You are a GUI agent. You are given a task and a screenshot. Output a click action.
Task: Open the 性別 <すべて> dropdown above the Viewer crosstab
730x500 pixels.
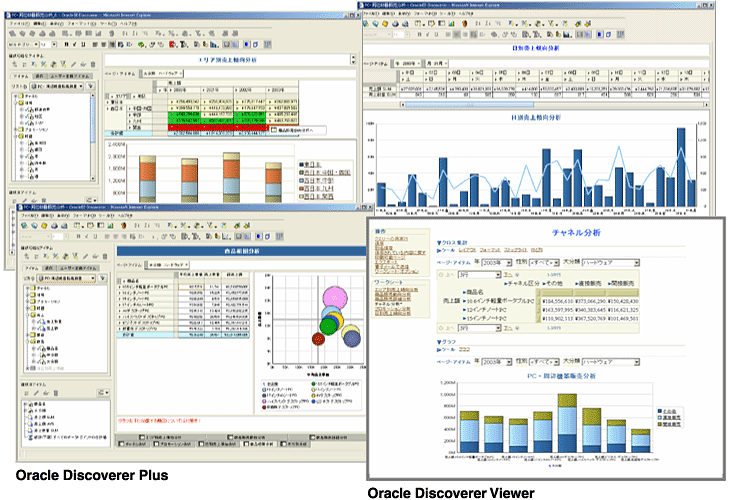pos(544,263)
